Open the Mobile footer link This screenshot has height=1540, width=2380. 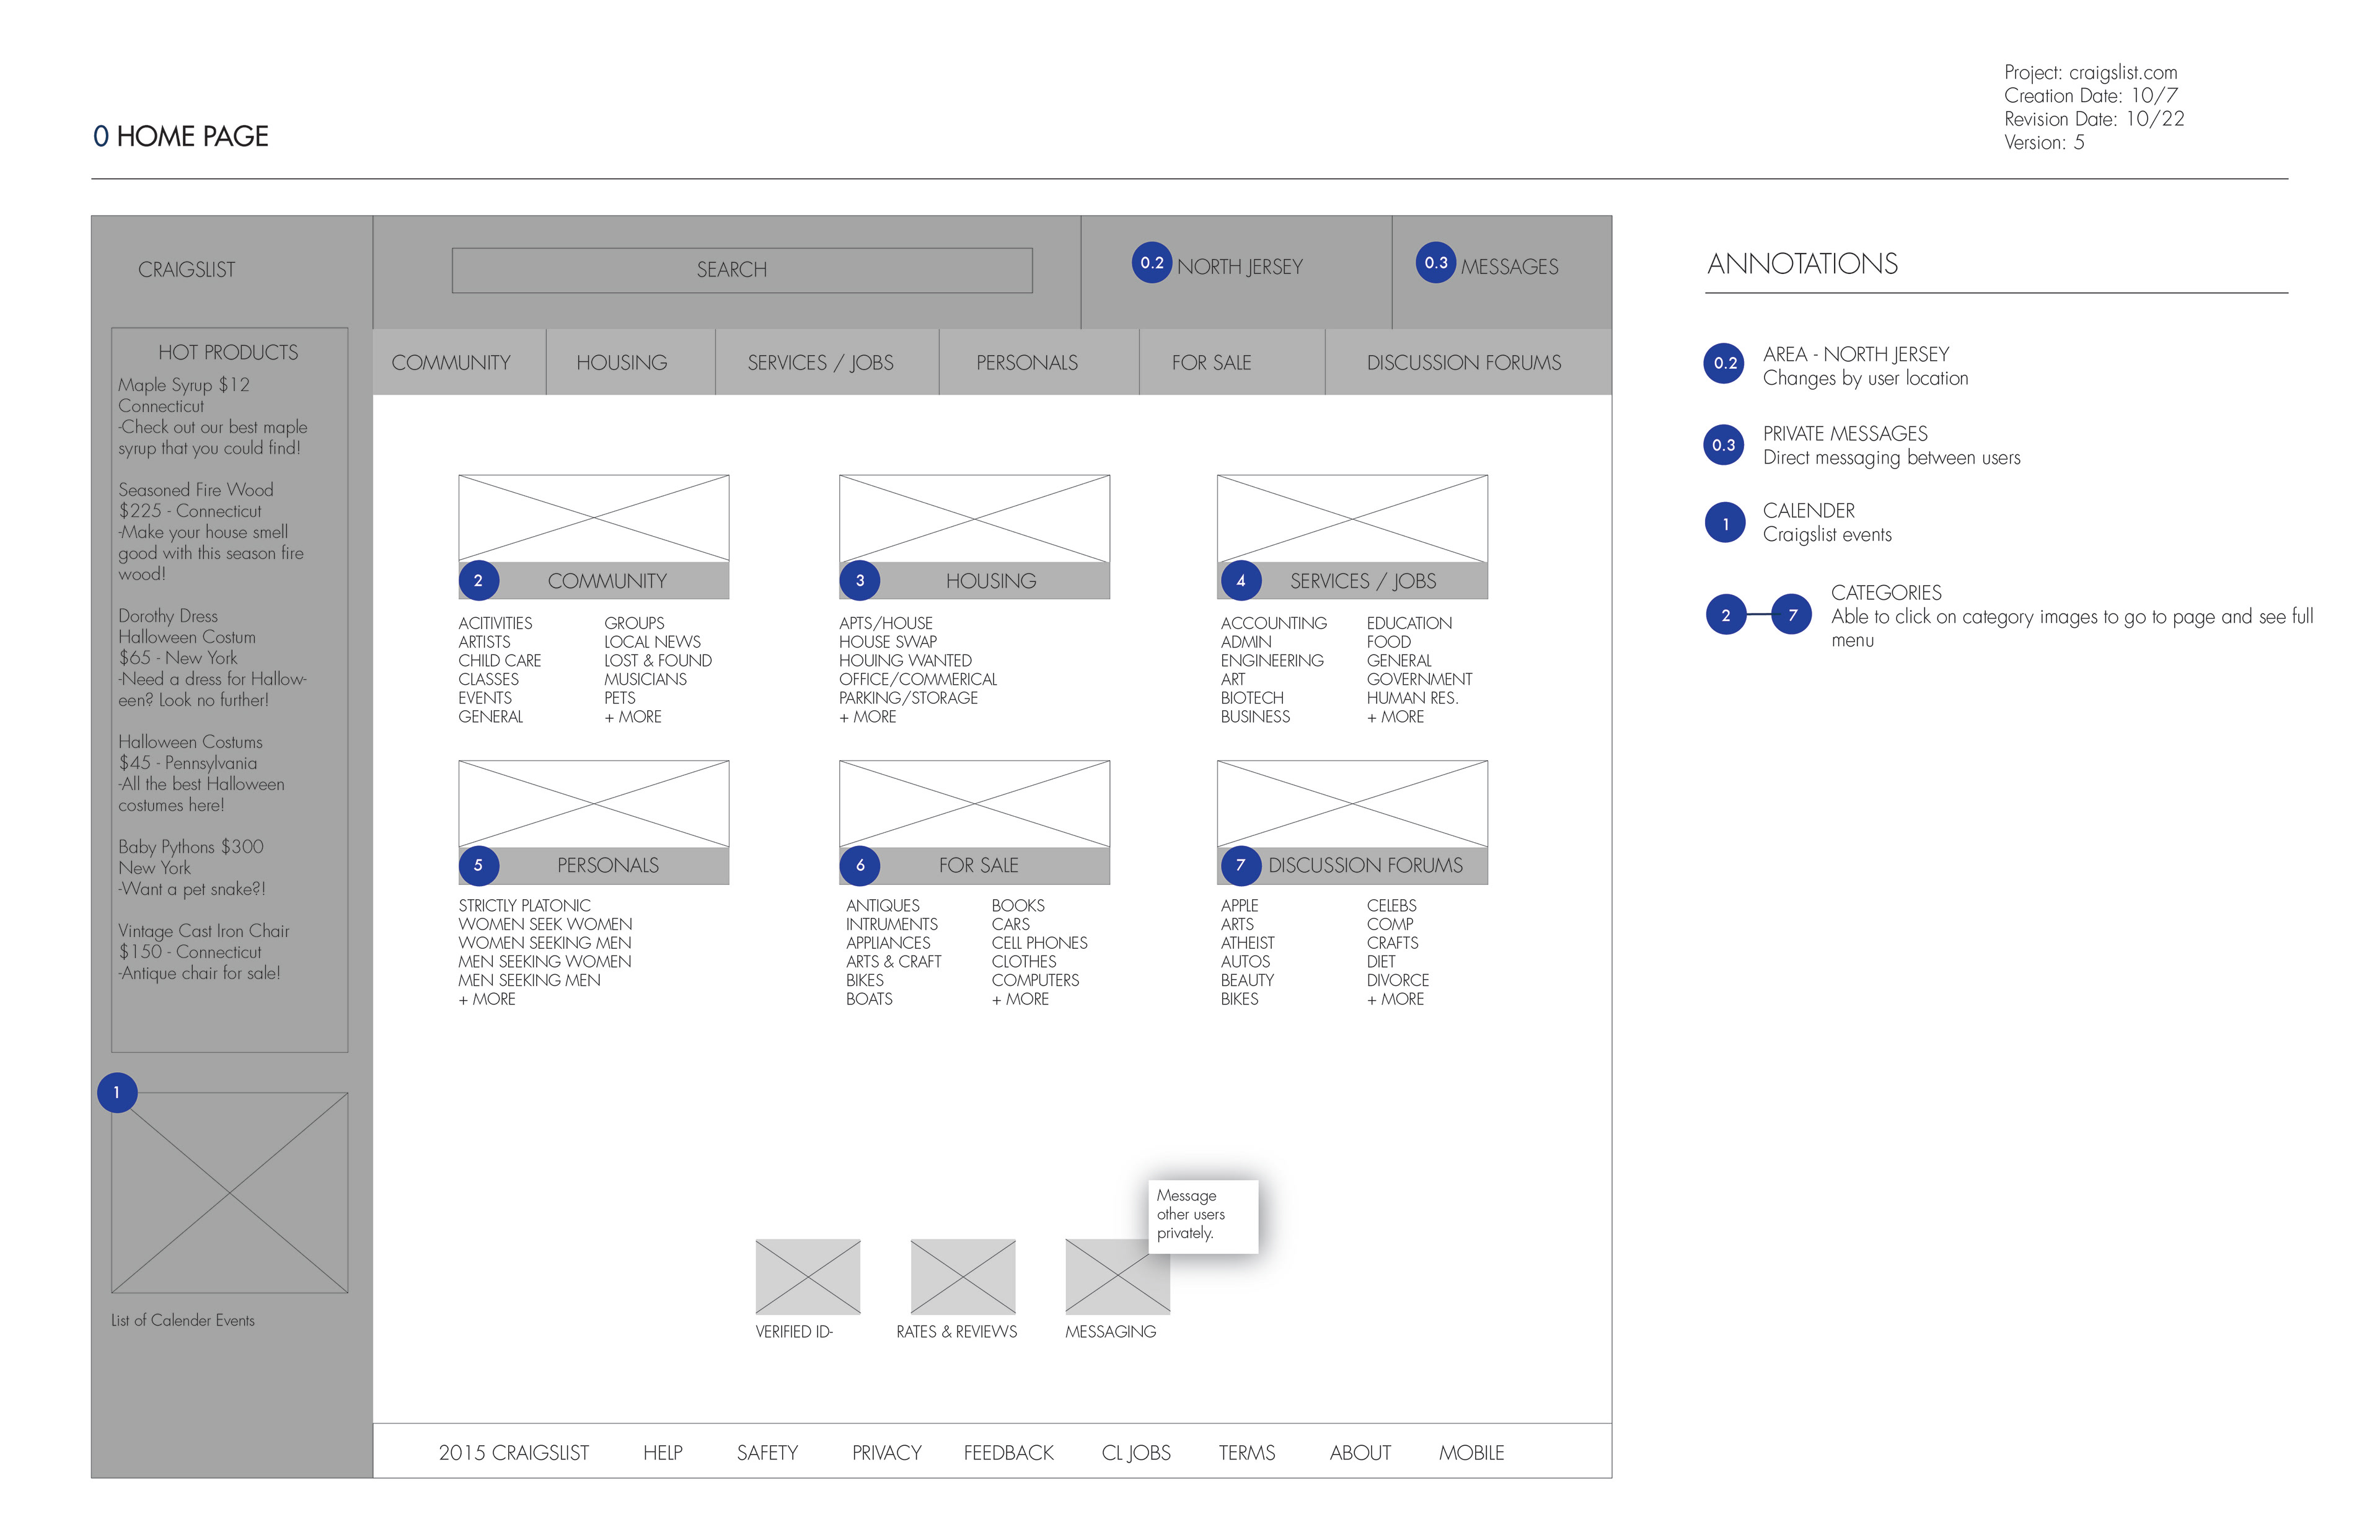1471,1452
